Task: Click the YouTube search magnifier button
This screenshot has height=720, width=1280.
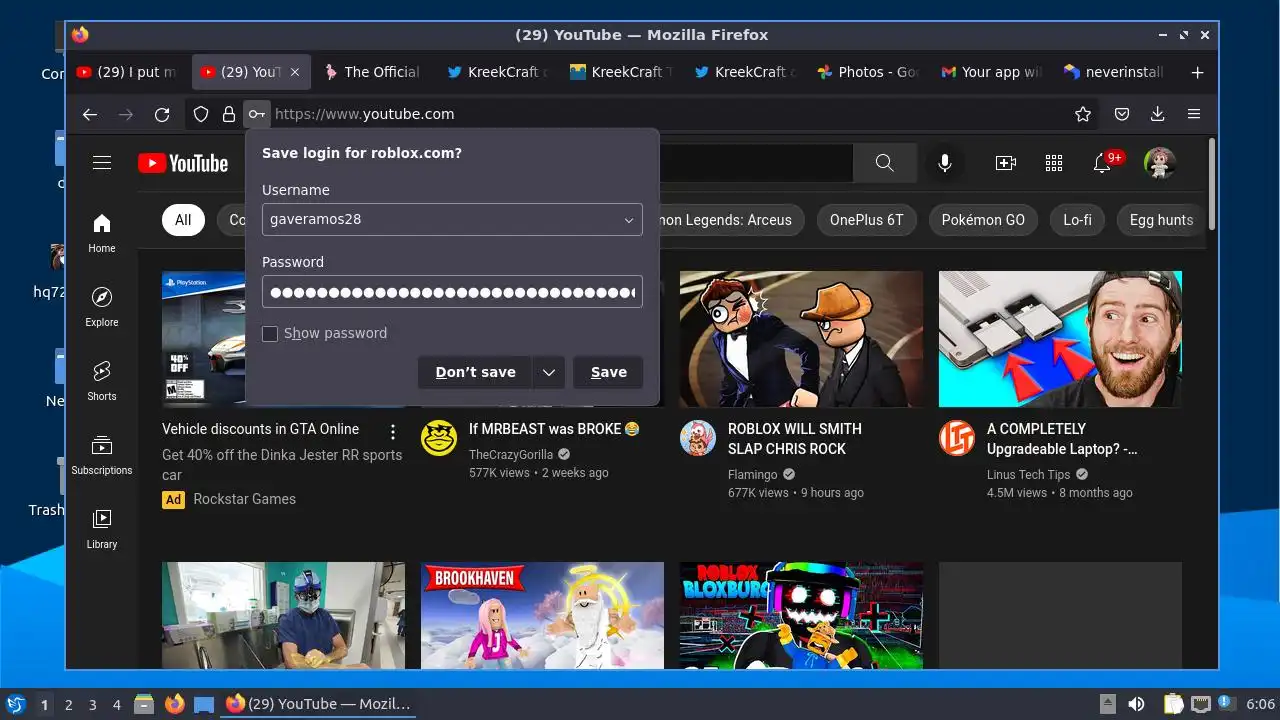Action: point(884,163)
